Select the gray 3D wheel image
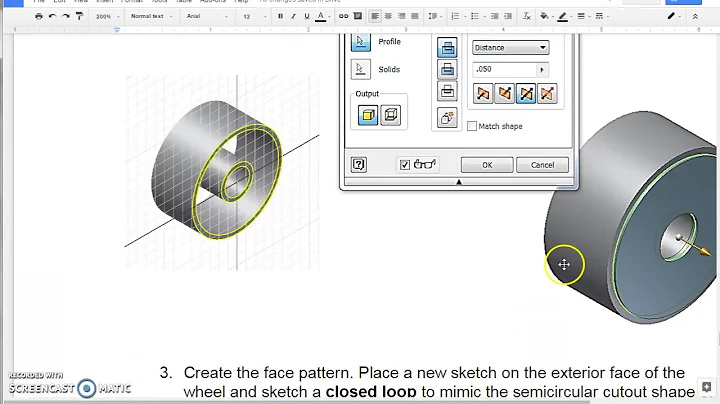Viewport: 720px width, 404px height. tap(632, 217)
